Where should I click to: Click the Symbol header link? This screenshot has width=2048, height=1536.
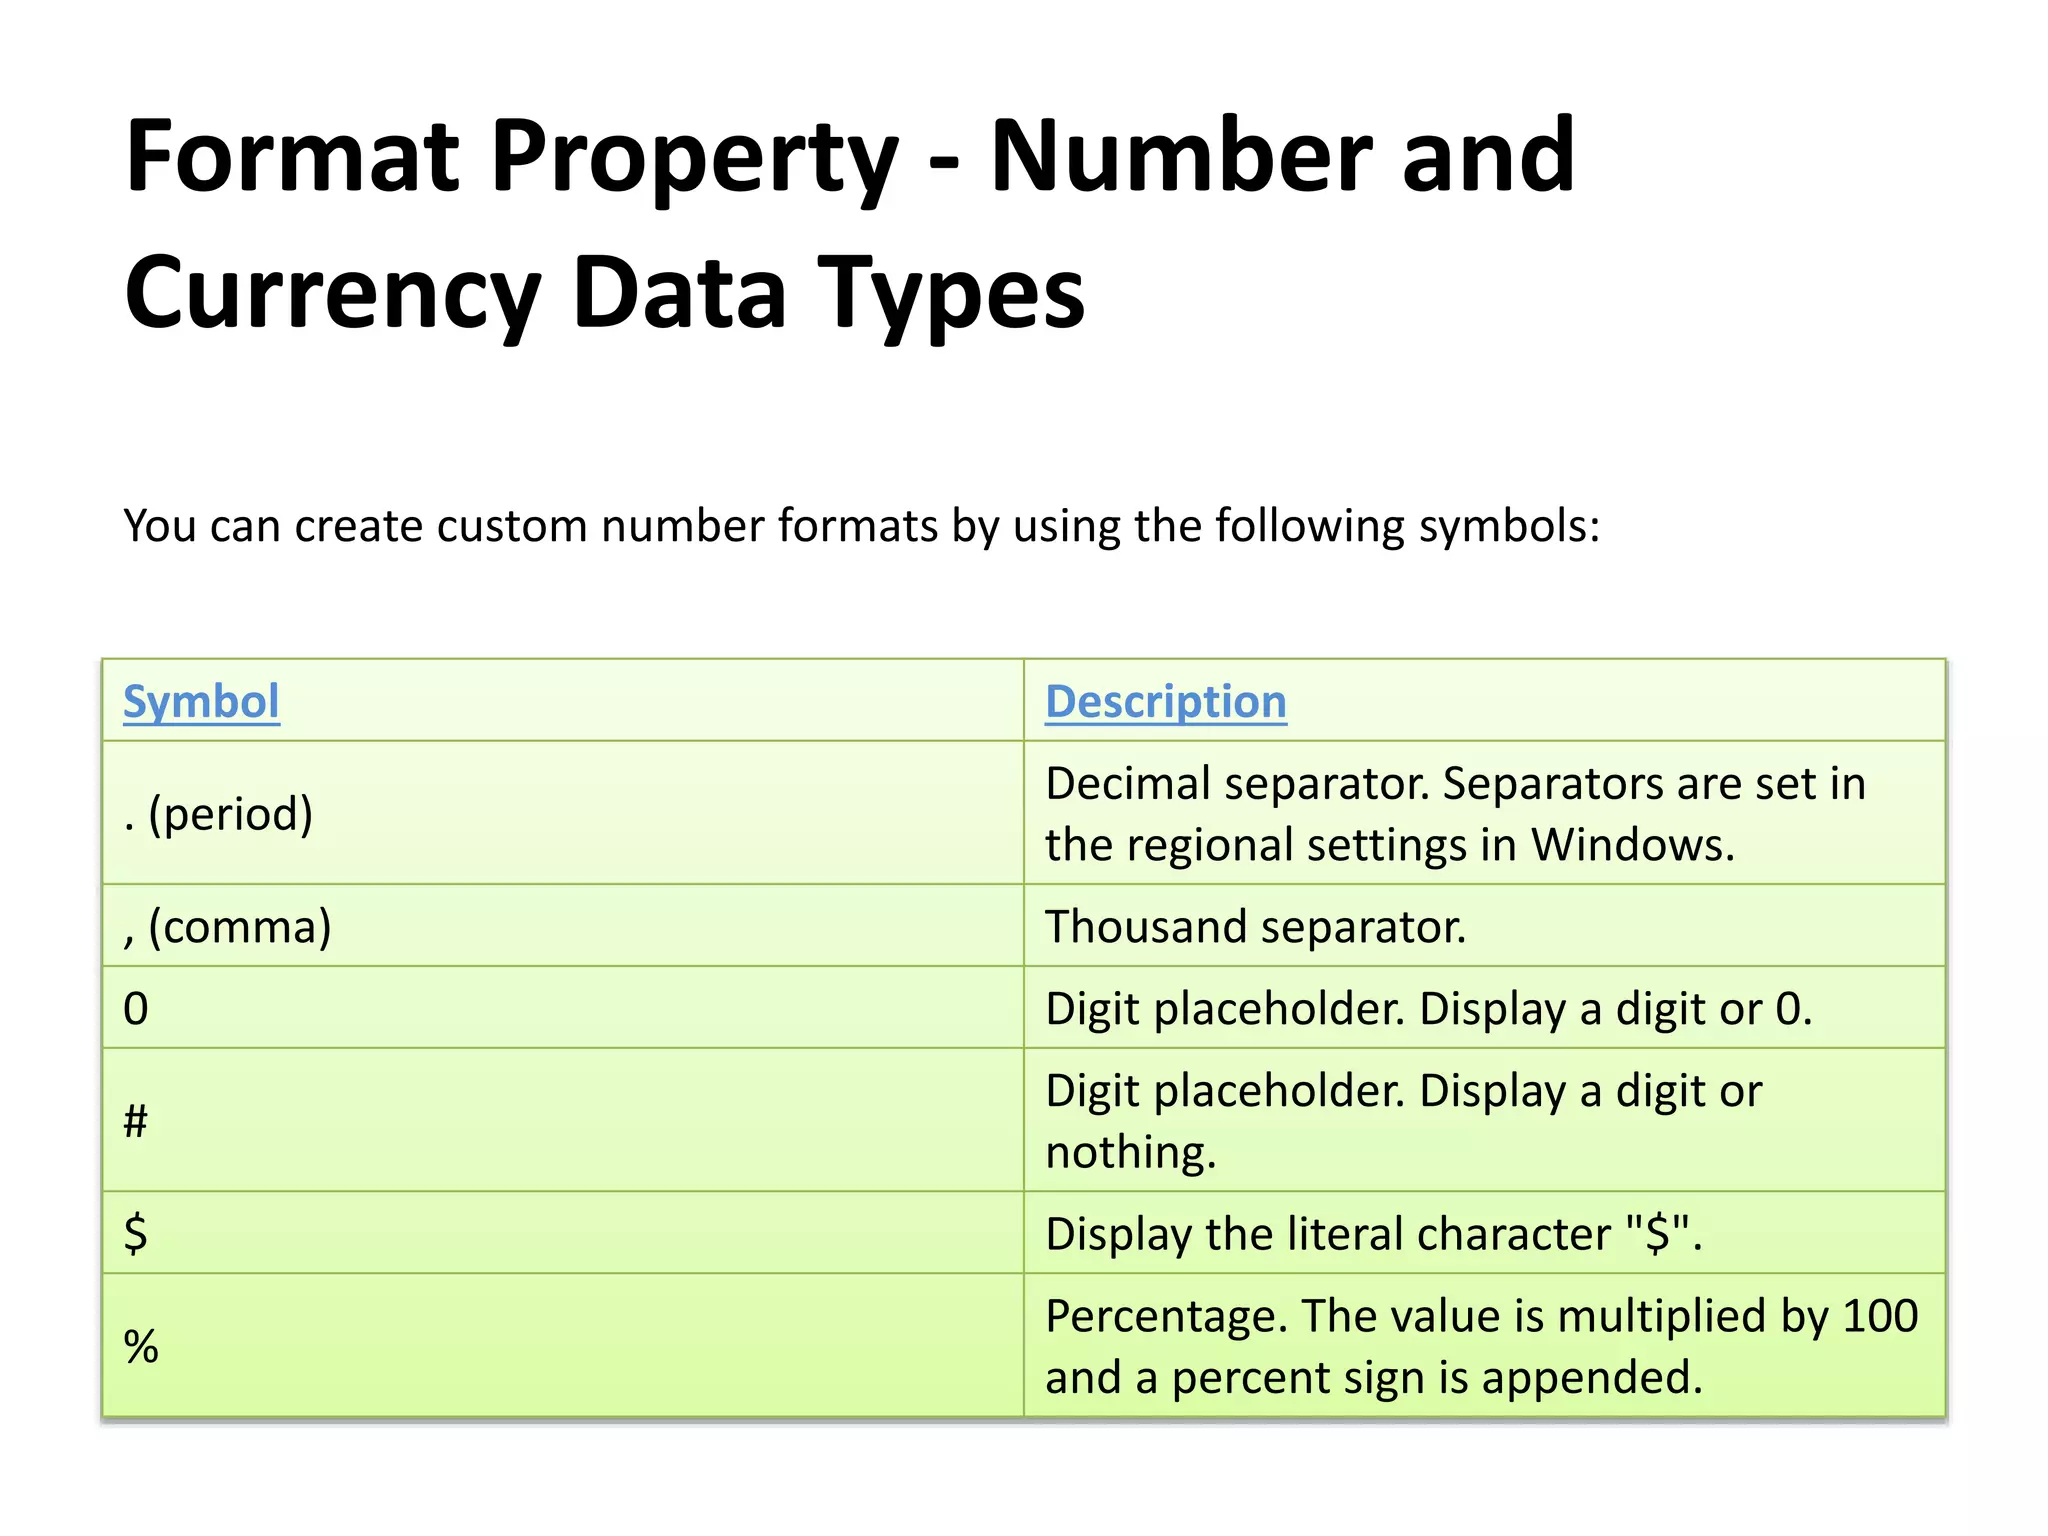(201, 701)
